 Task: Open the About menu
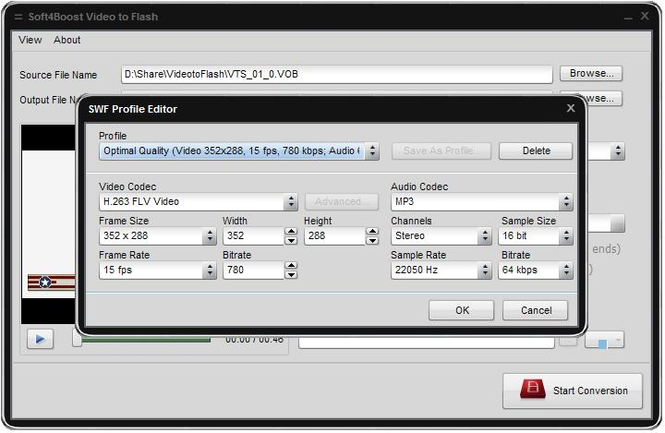pos(67,40)
